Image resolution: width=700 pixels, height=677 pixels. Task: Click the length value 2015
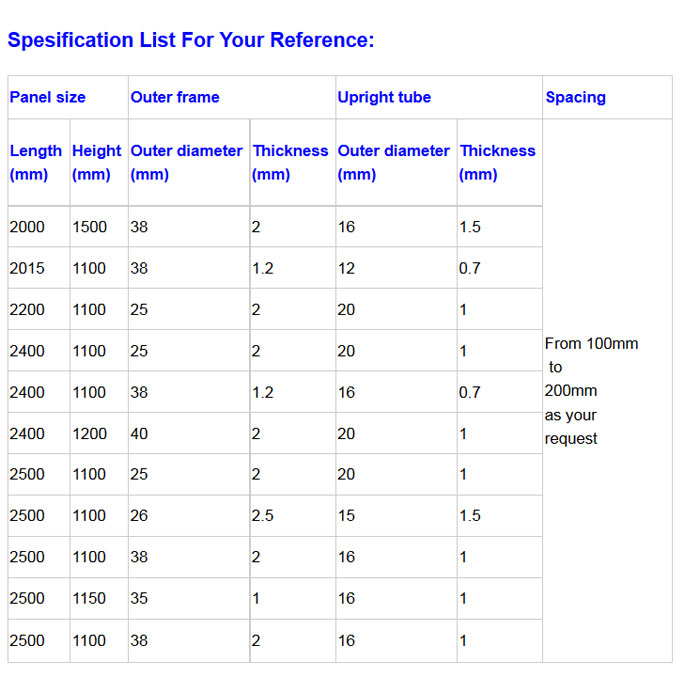[x=27, y=268]
